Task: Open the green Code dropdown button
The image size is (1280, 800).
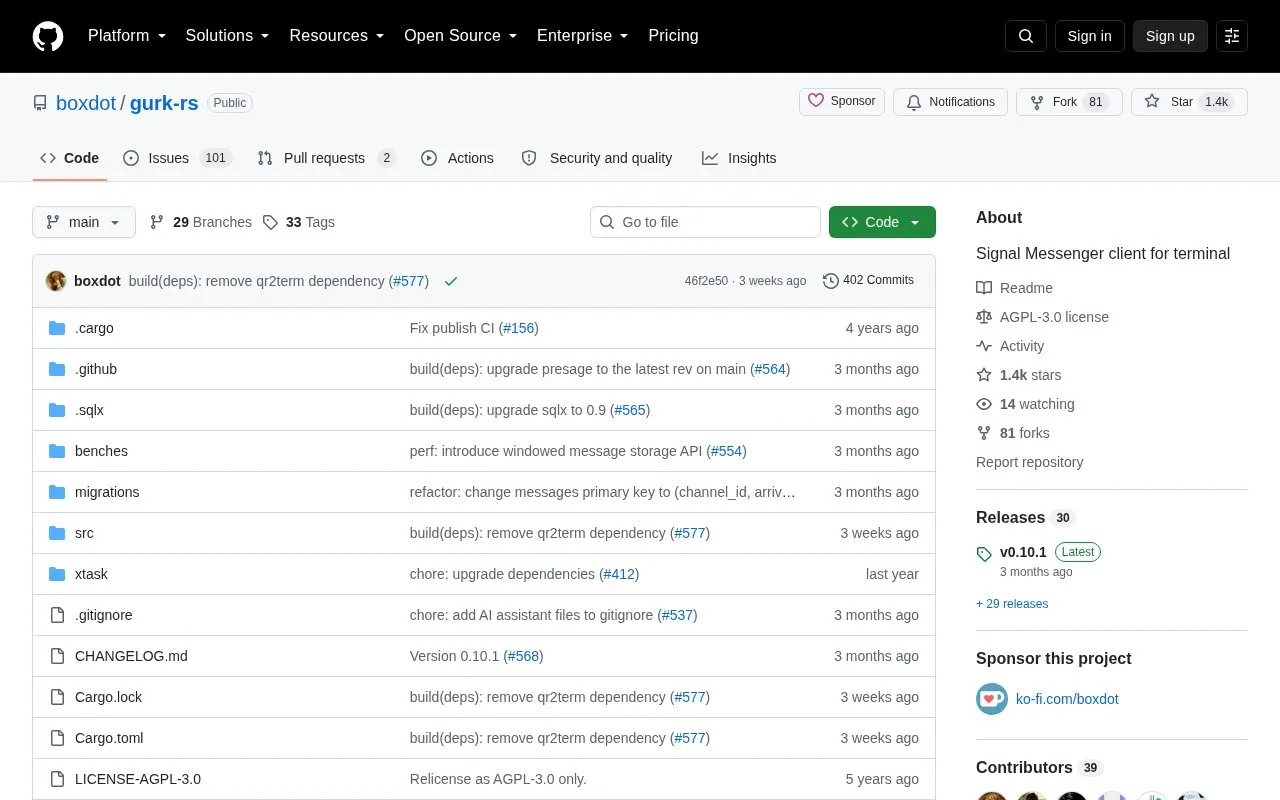Action: tap(882, 222)
